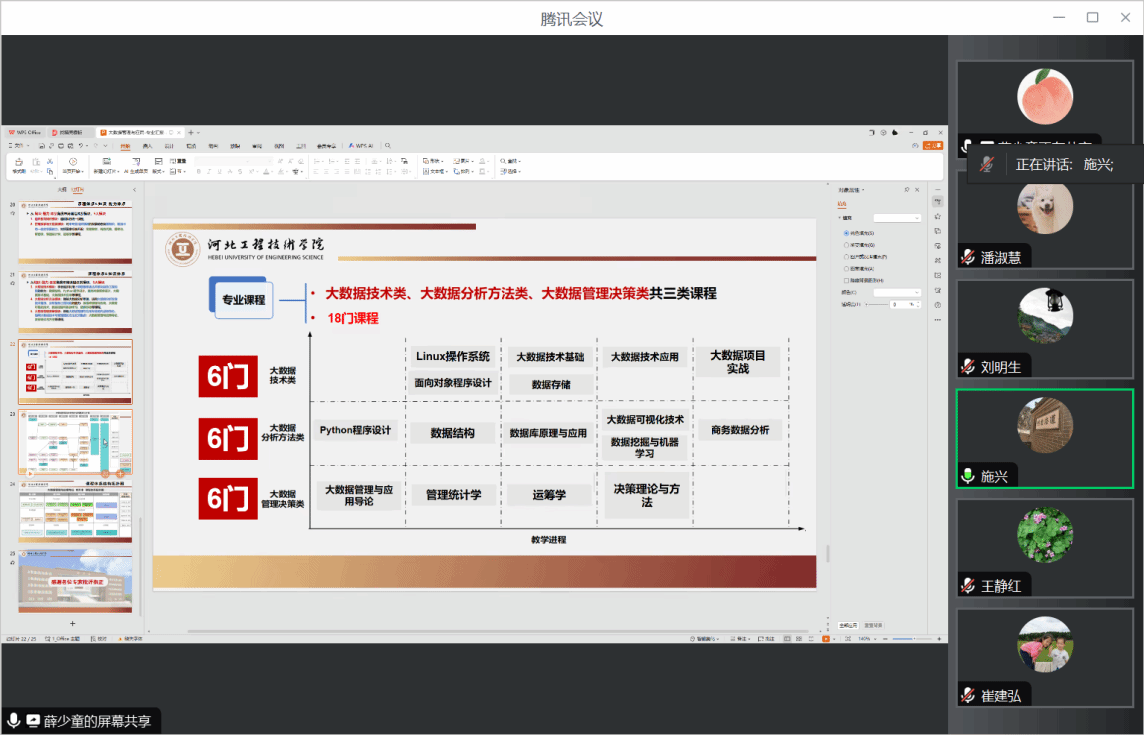
Task: Click the add slide plus icon below thumbnails
Action: click(72, 623)
